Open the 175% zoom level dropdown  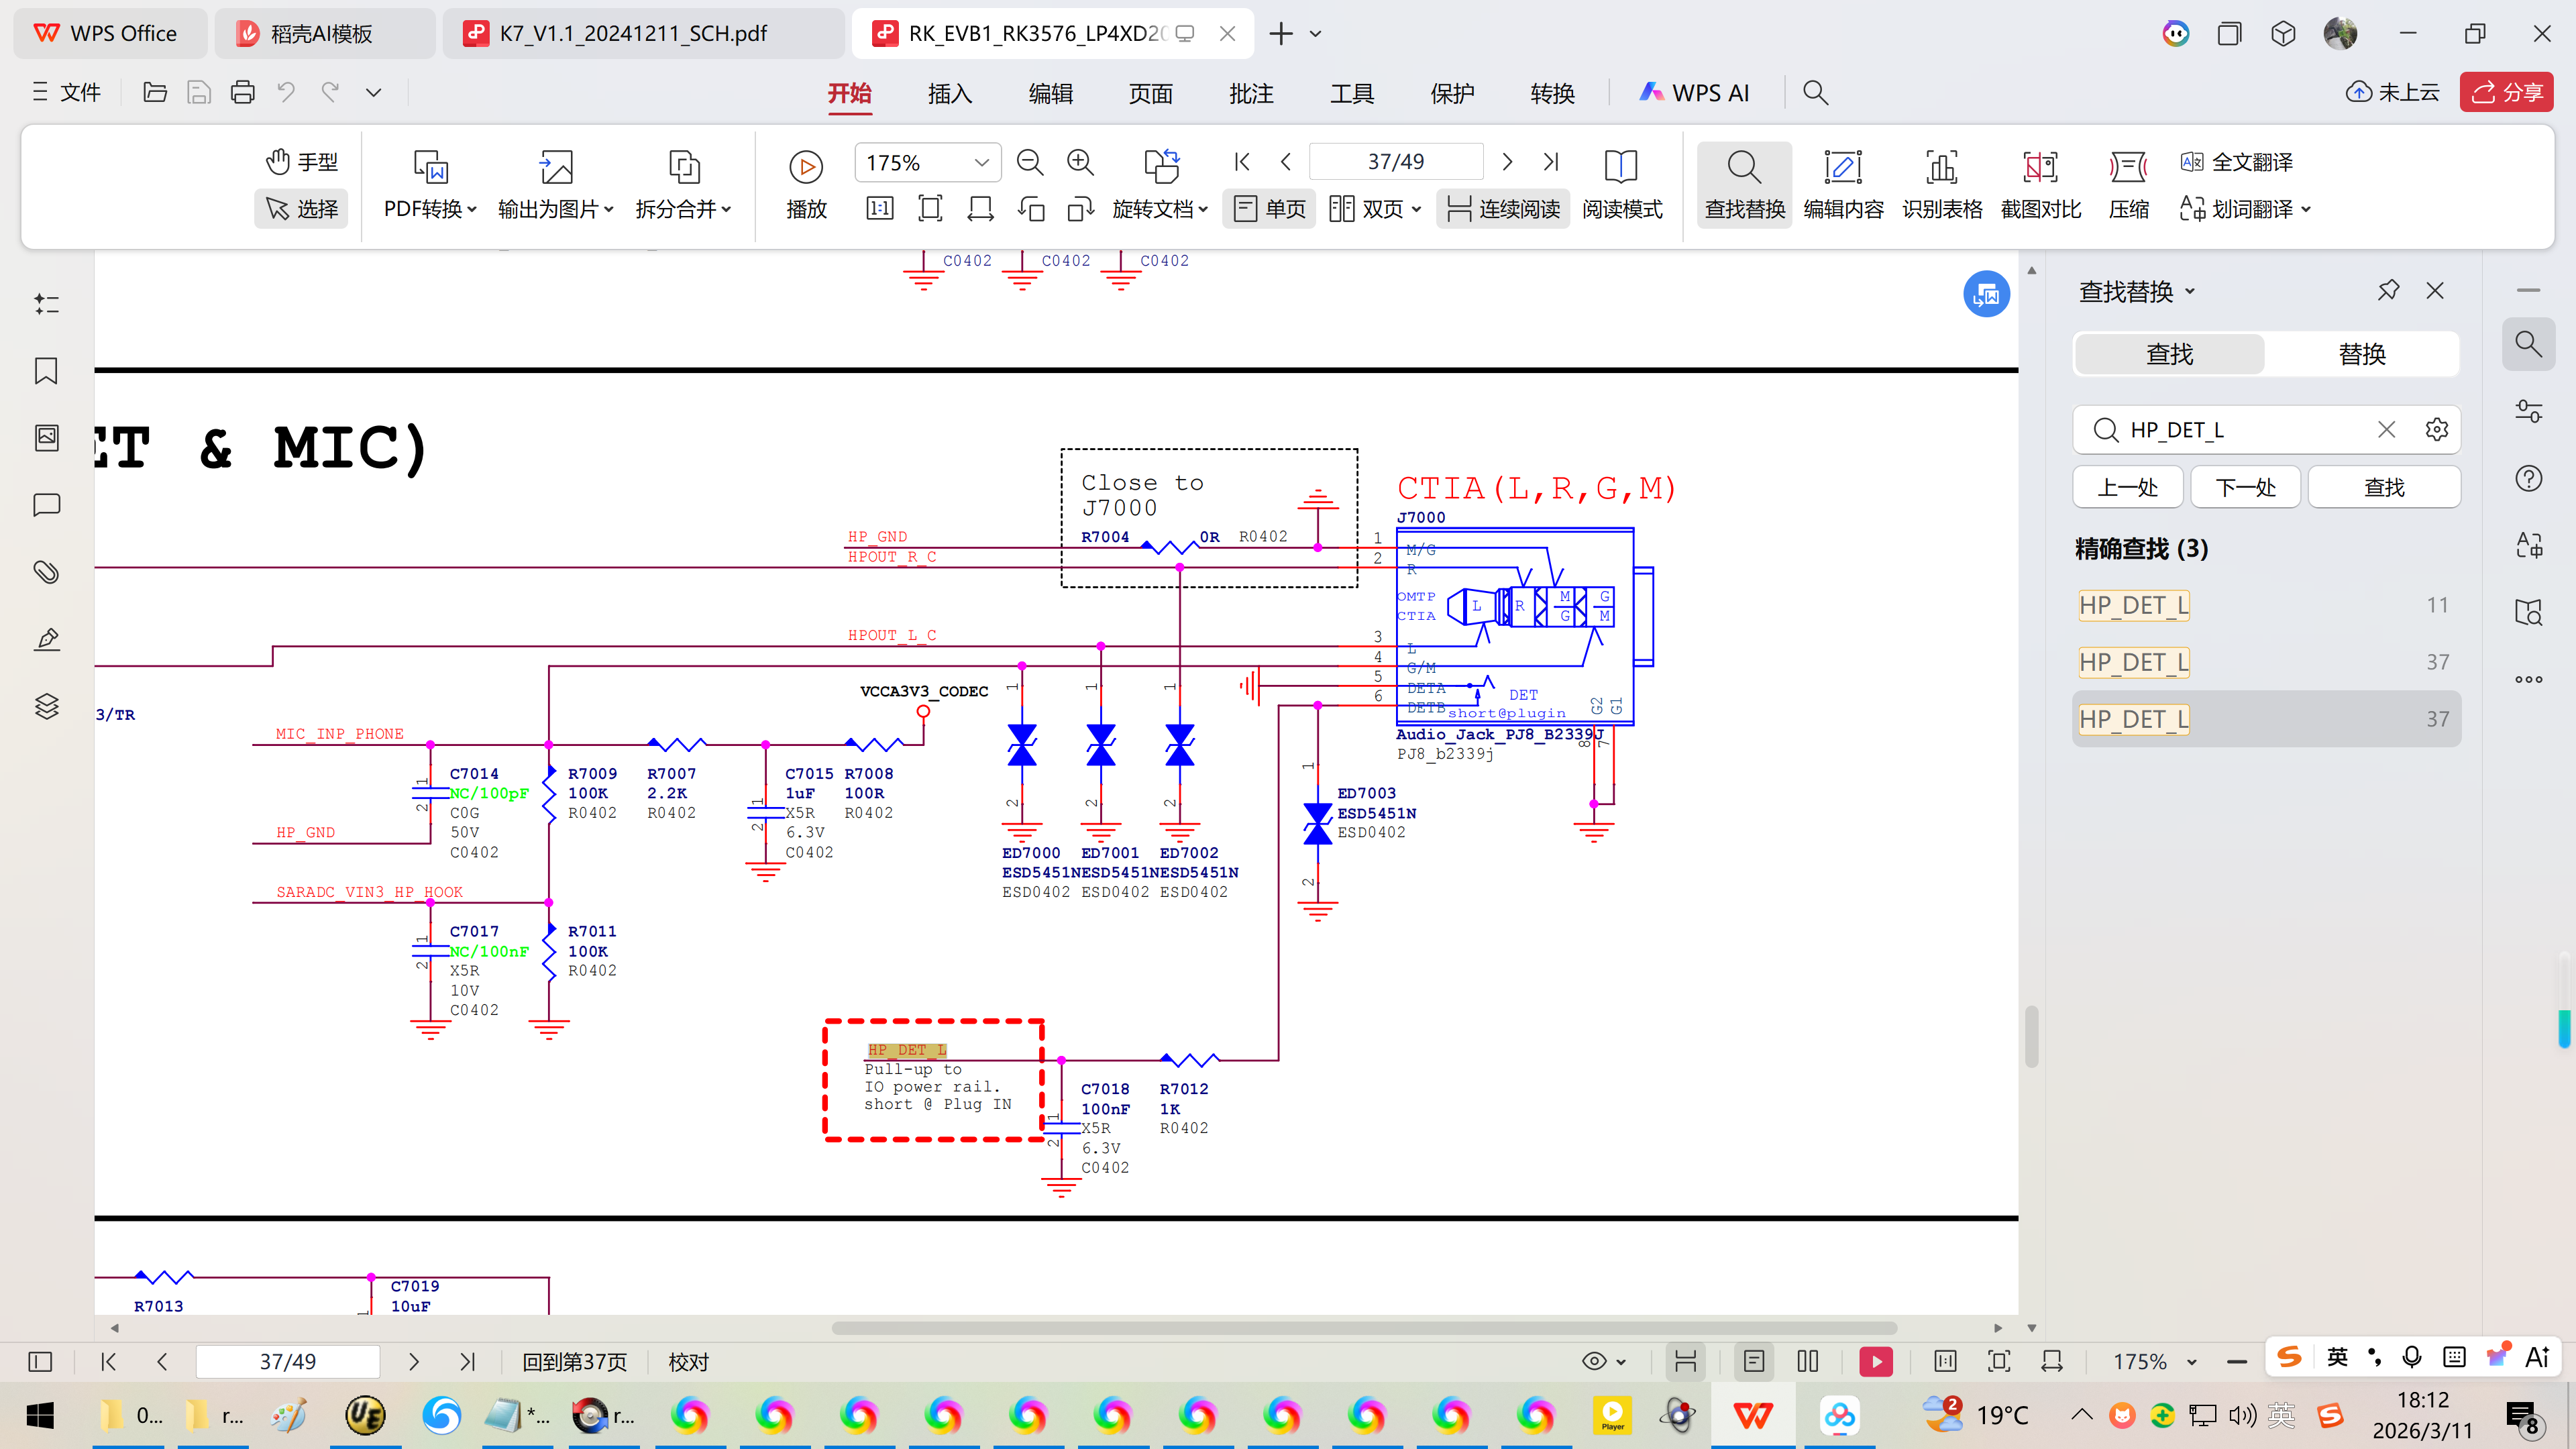[981, 162]
